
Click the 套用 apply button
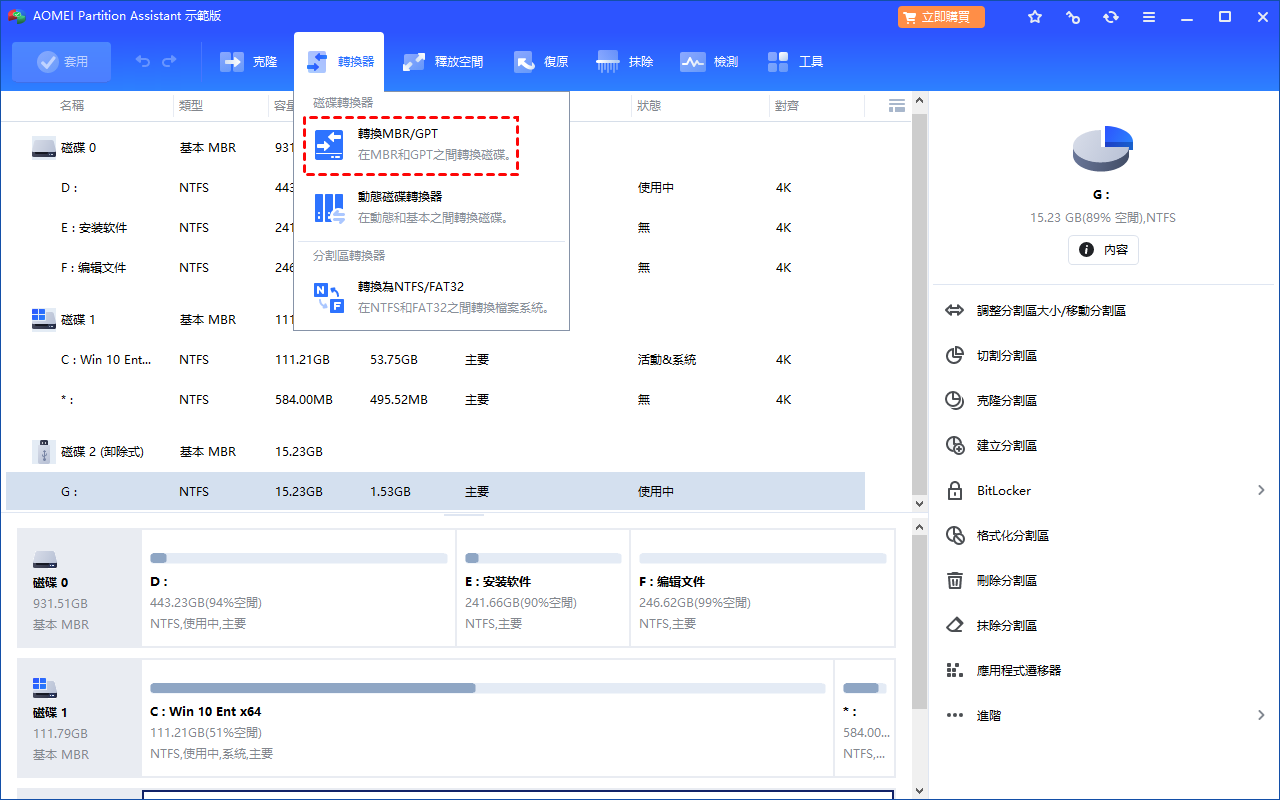(62, 62)
